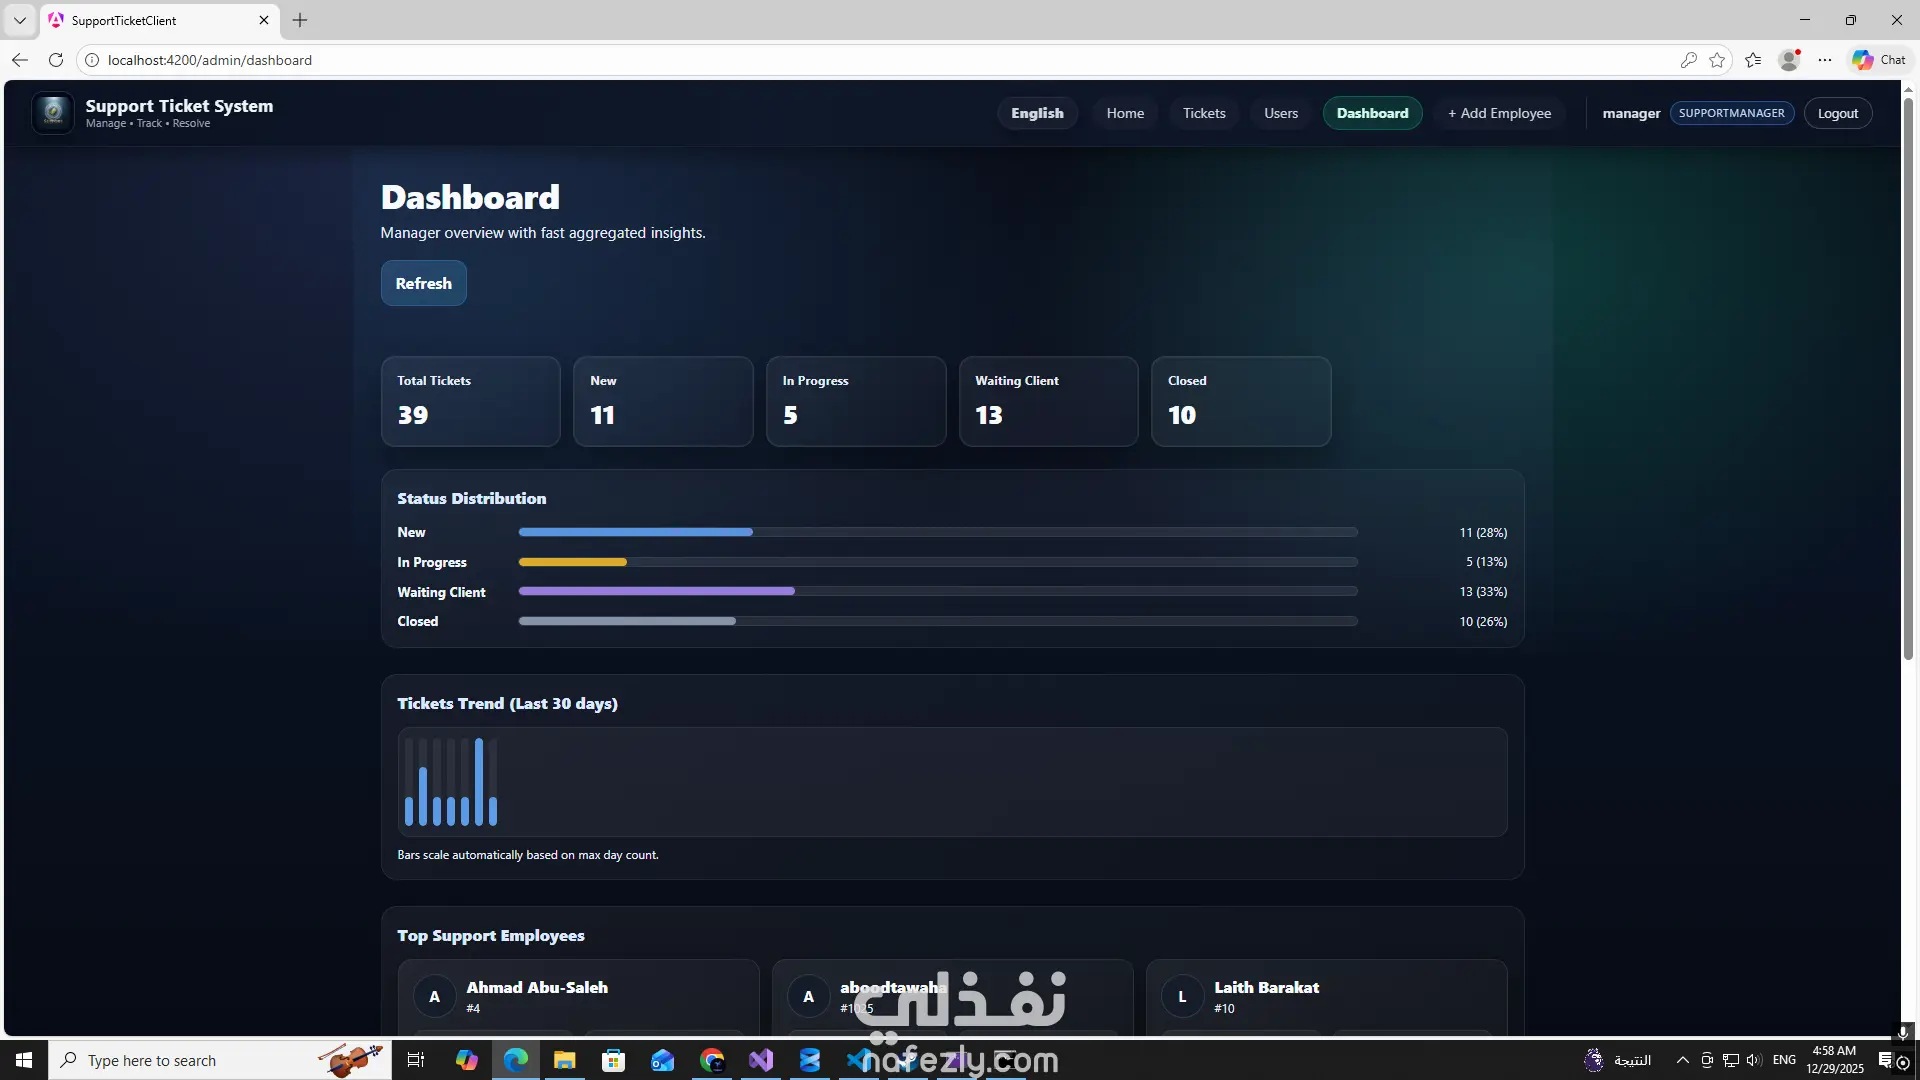The image size is (1920, 1080).
Task: Click the browser profile avatar icon
Action: 1789,60
